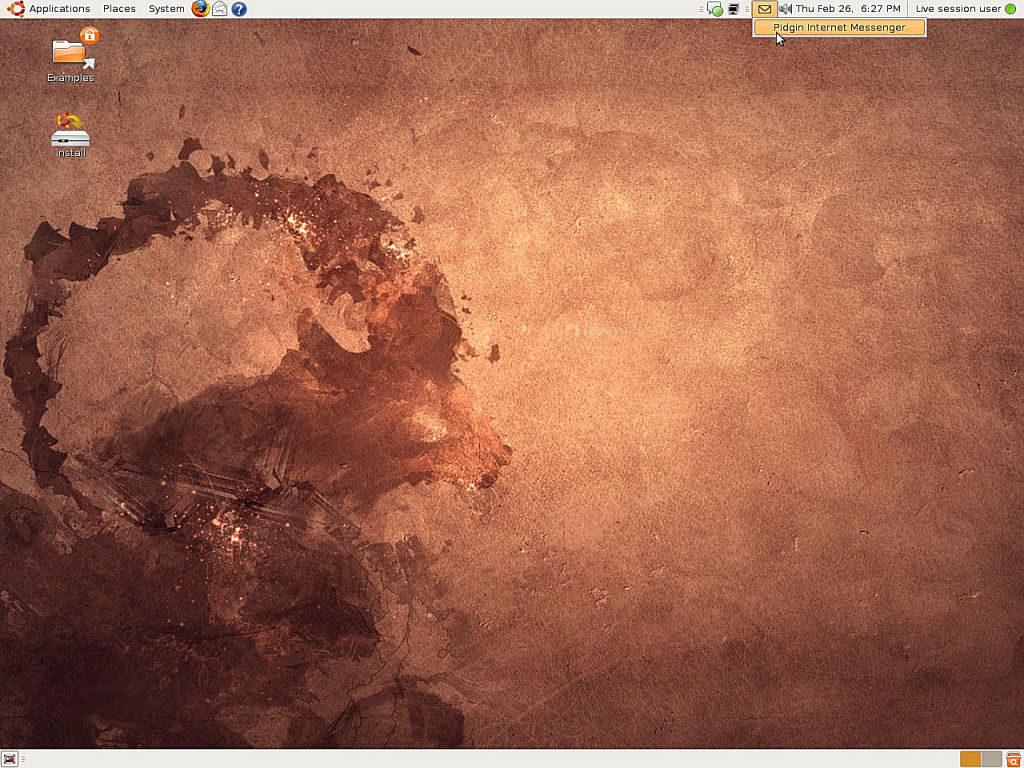The image size is (1024, 768).
Task: Click the network monitor tray icon
Action: click(x=733, y=9)
